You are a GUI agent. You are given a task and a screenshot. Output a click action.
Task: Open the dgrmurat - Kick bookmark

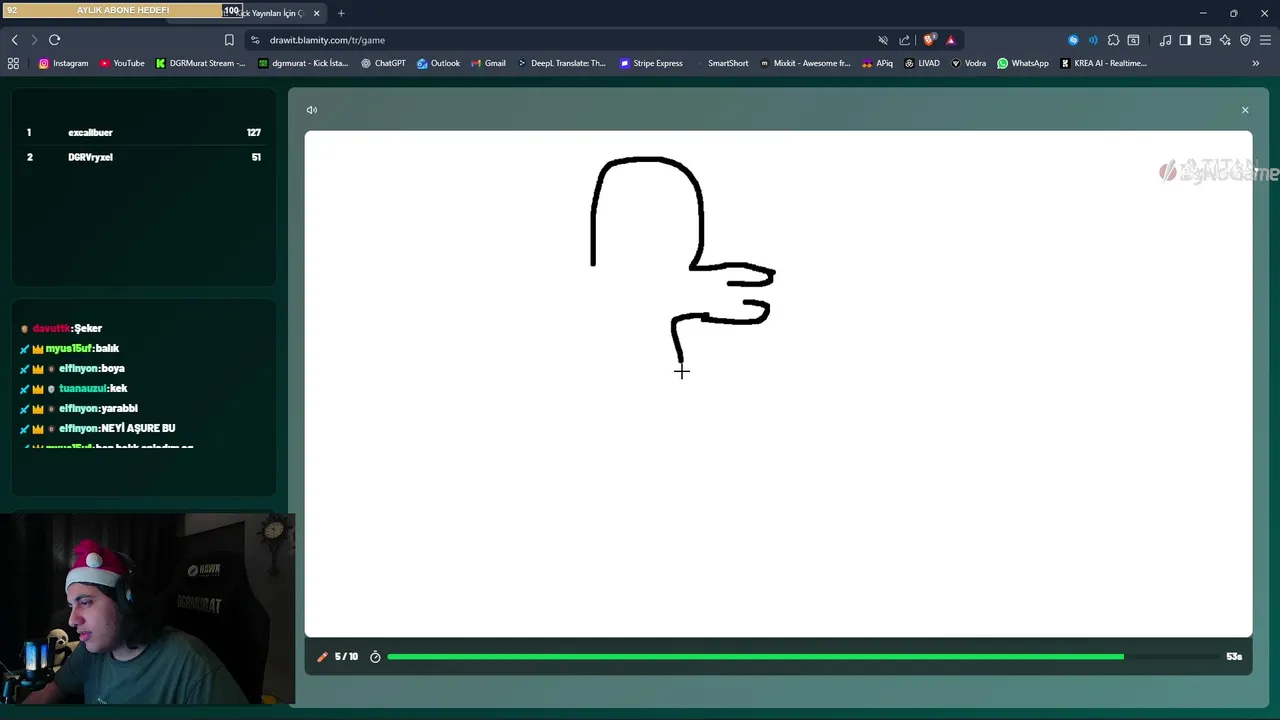[x=303, y=63]
